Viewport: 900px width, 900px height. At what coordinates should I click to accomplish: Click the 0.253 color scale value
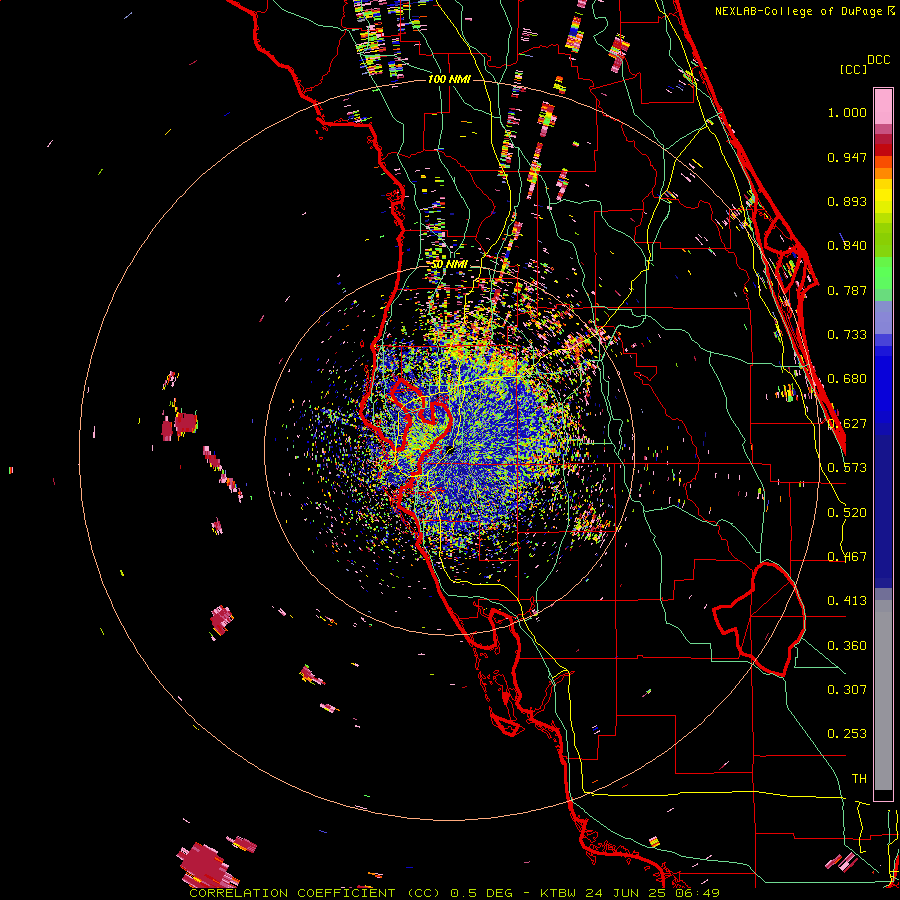click(x=847, y=734)
